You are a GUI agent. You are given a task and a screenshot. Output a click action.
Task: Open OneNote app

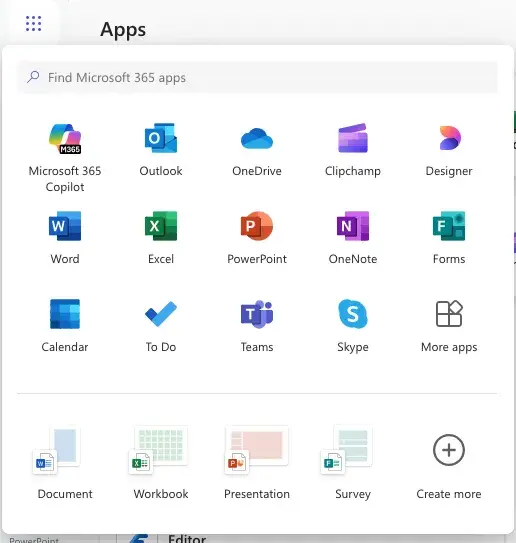[353, 238]
